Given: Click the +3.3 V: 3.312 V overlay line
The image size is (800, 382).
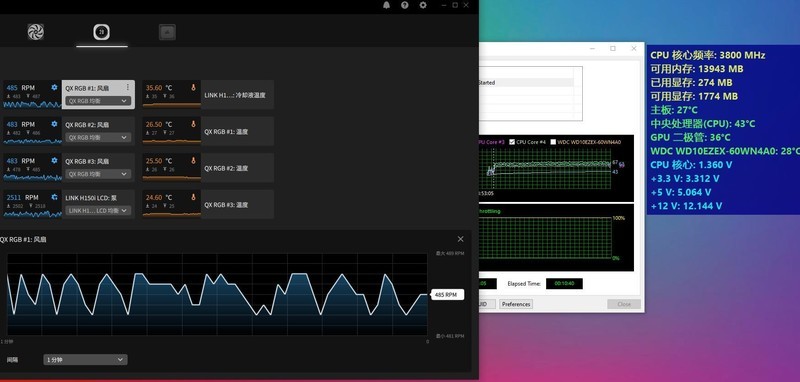Looking at the screenshot, I should pyautogui.click(x=685, y=179).
